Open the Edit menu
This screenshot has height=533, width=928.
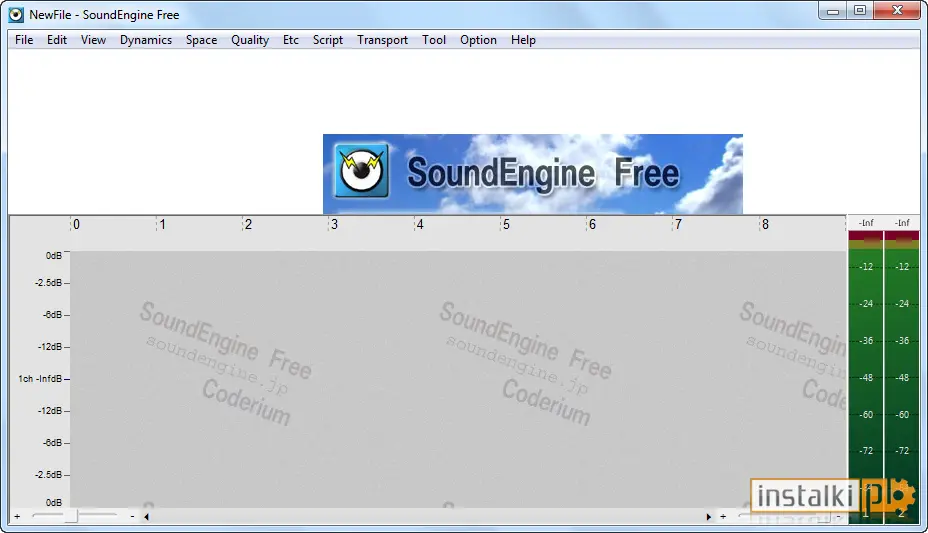coord(57,40)
